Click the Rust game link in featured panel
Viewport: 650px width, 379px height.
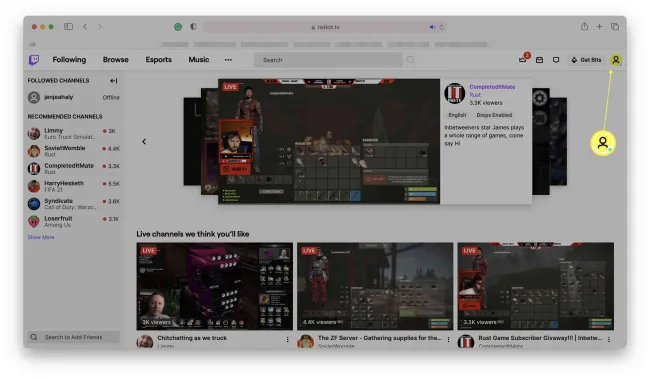pos(475,95)
